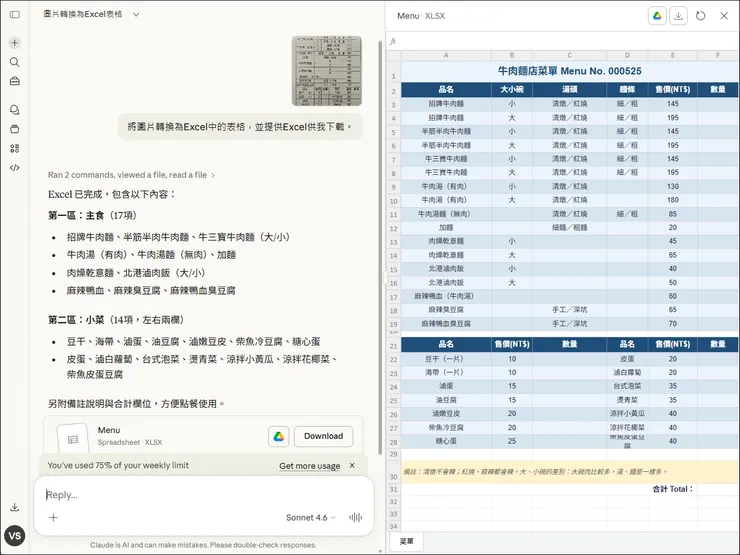Download the XLSX from preview header
Viewport: 740px width, 555px height.
click(x=678, y=16)
